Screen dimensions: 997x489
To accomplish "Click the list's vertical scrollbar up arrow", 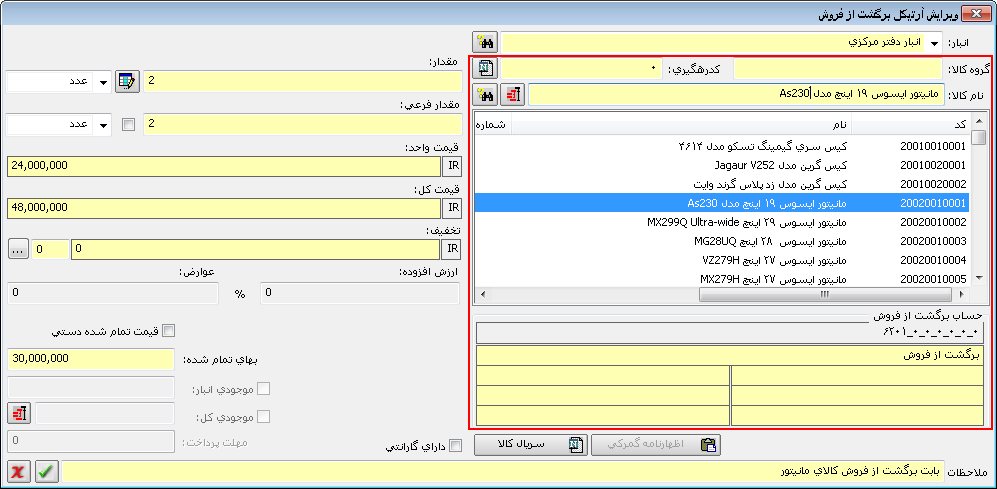I will coord(979,121).
